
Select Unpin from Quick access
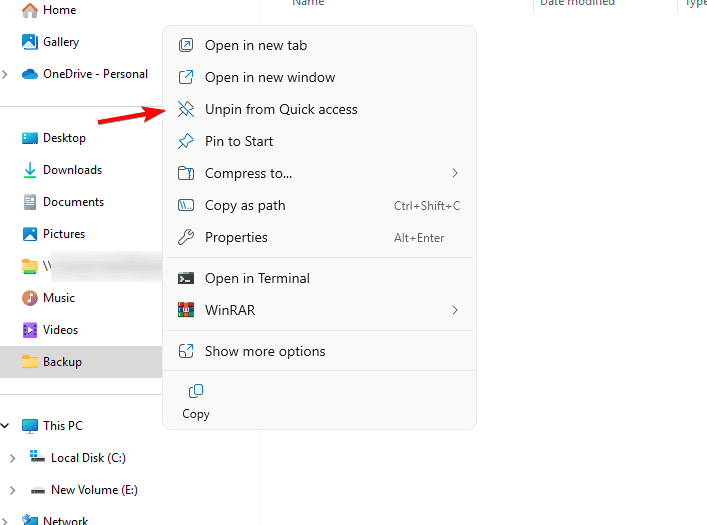[x=281, y=109]
